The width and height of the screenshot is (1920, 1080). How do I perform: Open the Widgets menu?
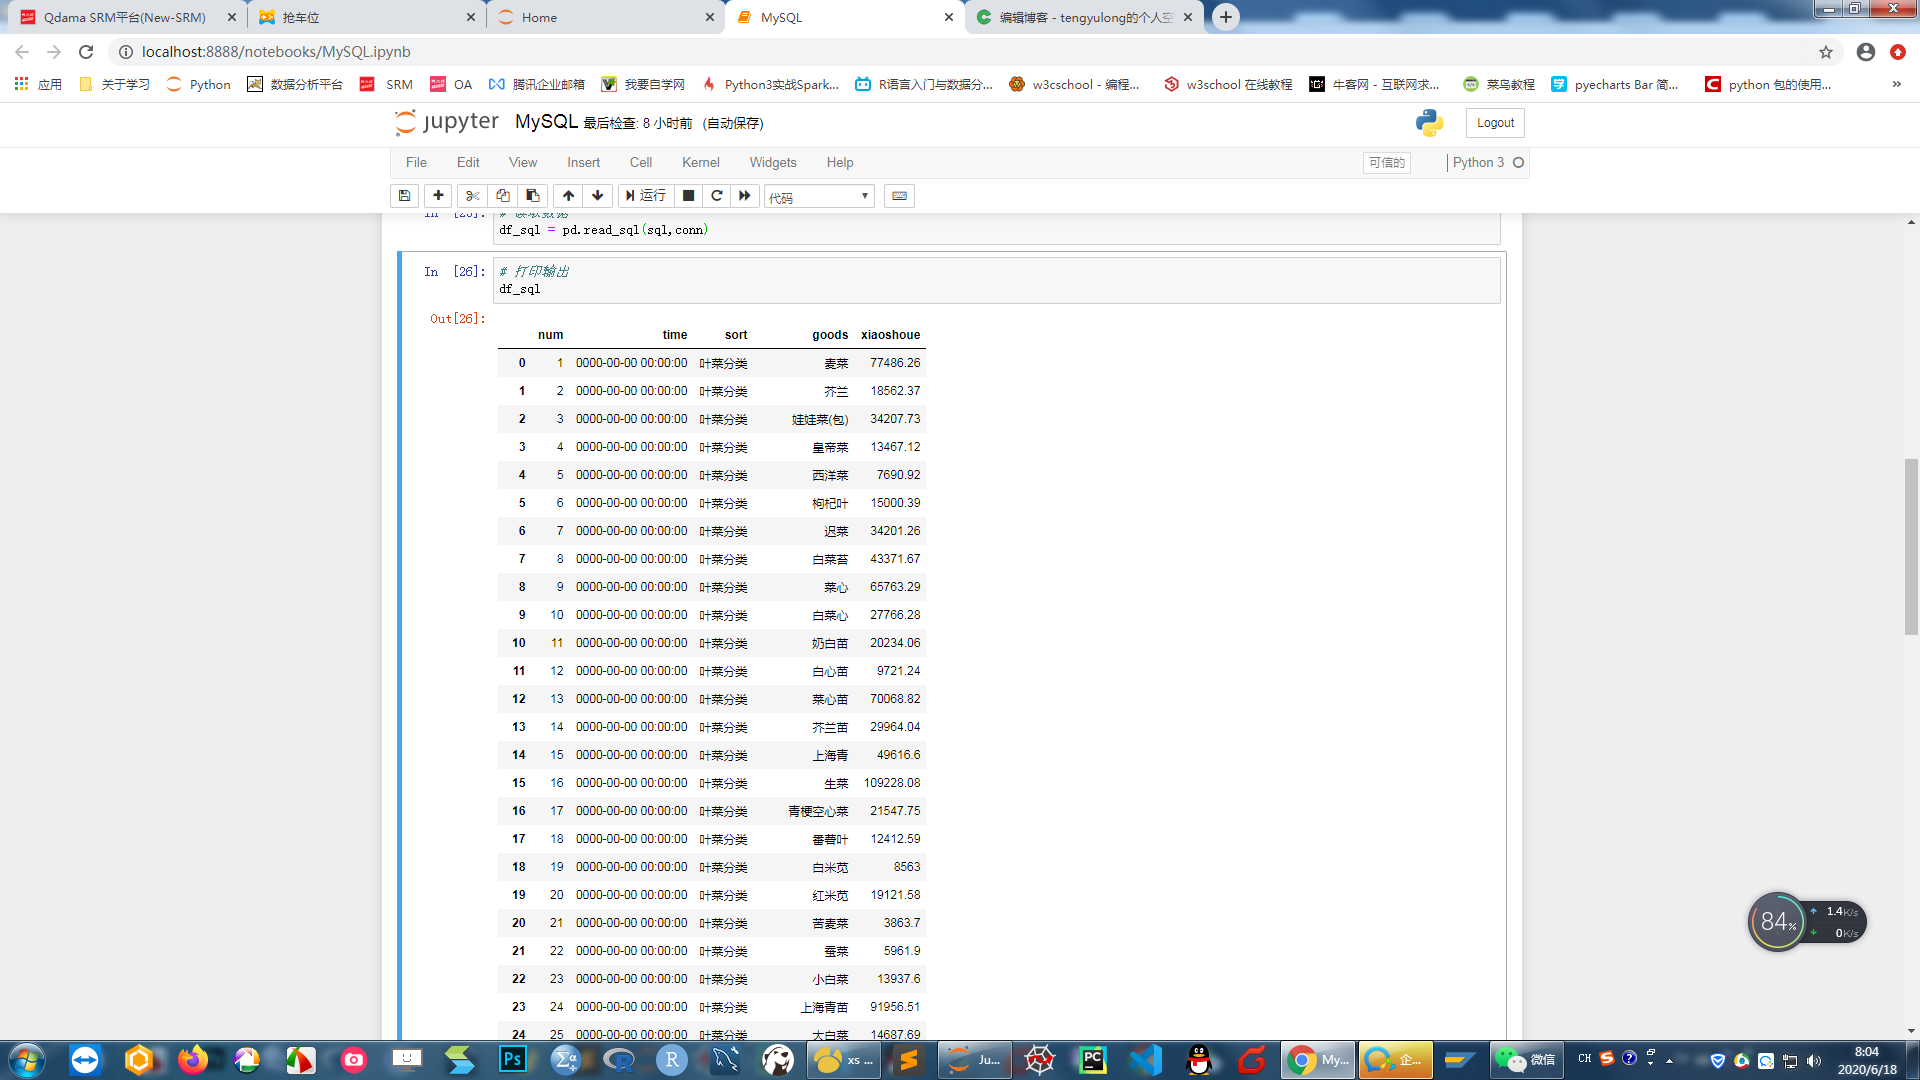pyautogui.click(x=772, y=162)
